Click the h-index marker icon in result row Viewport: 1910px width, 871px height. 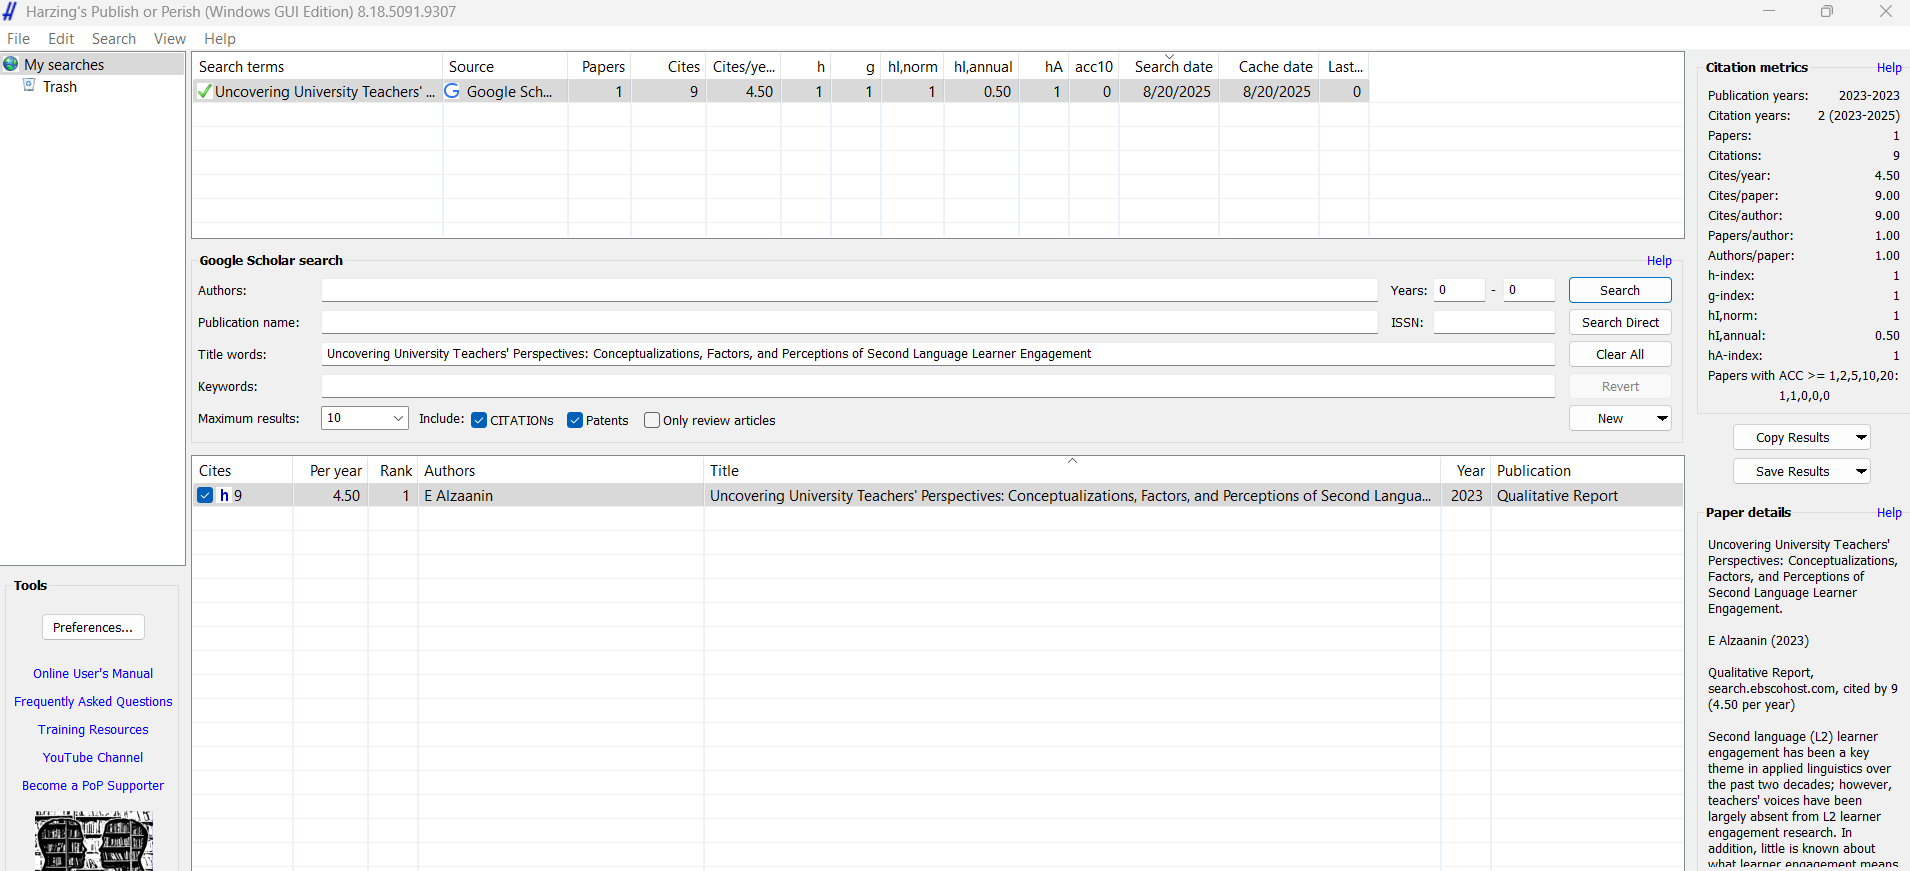tap(225, 496)
